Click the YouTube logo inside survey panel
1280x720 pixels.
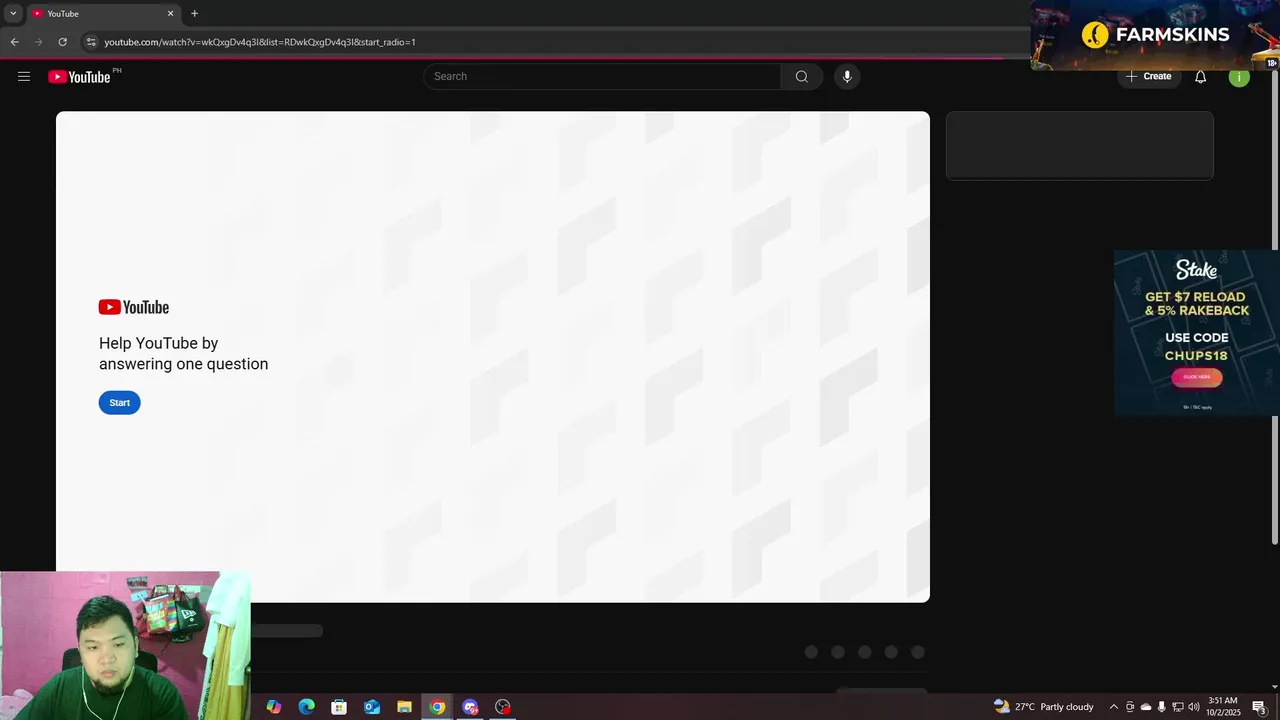[134, 307]
